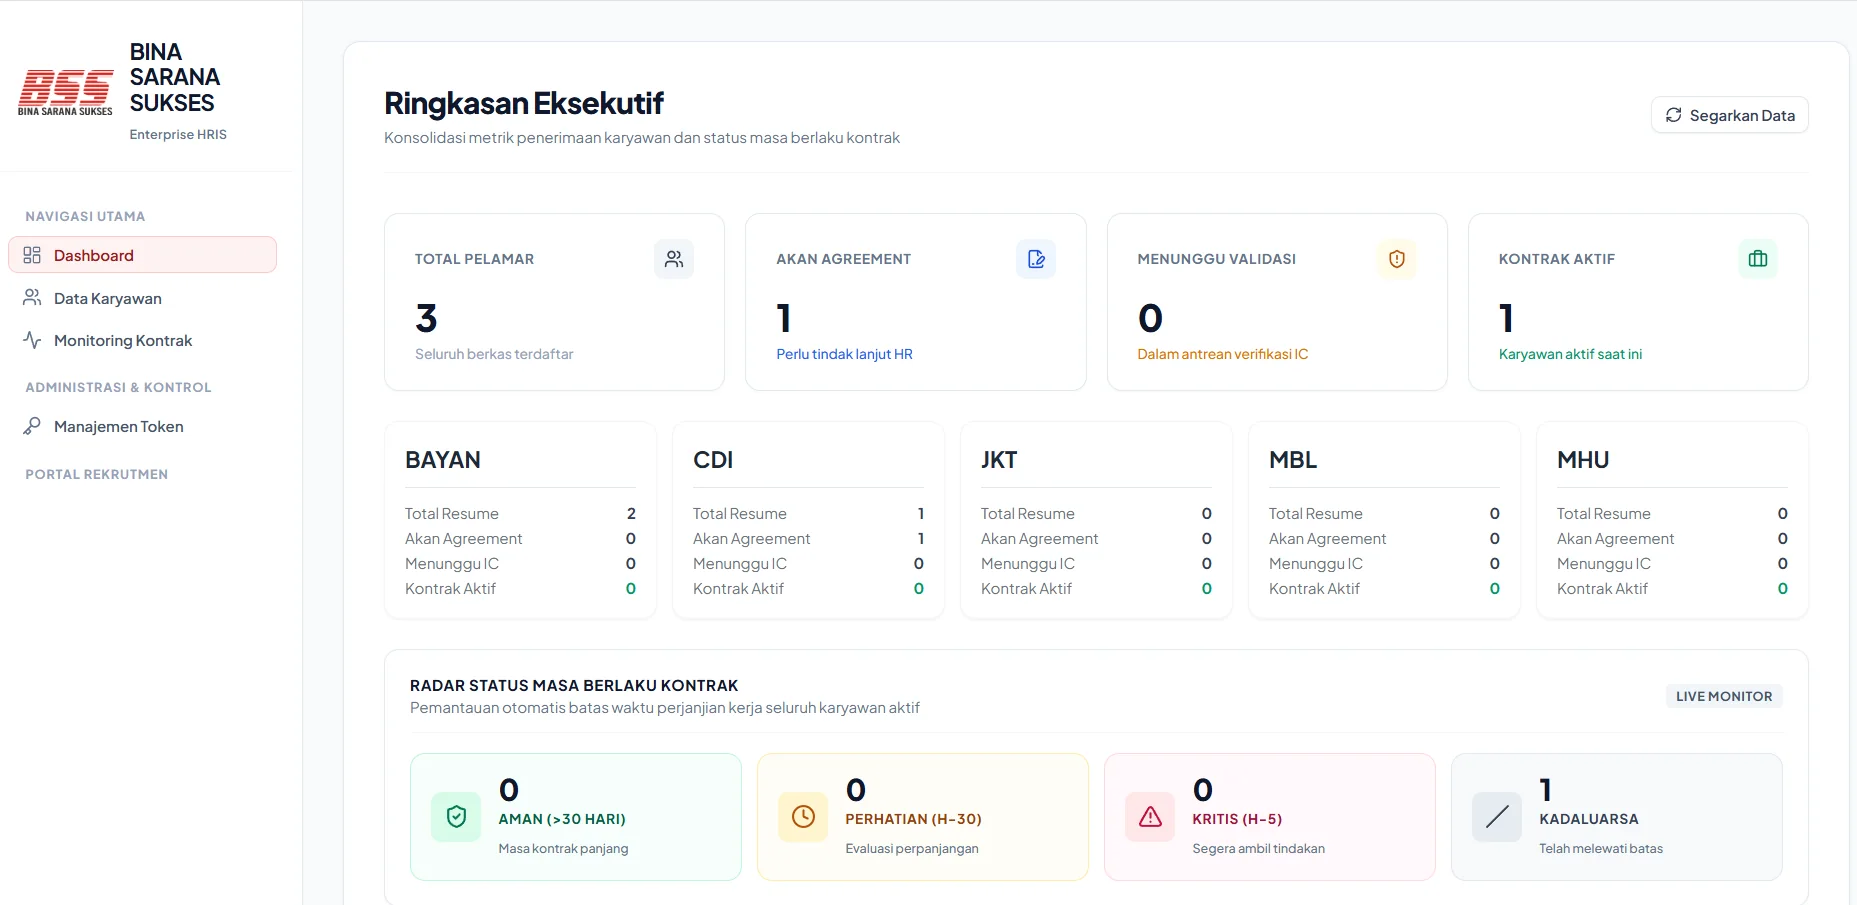Click the PORTAL REKRUTMEN section header

[x=97, y=474]
